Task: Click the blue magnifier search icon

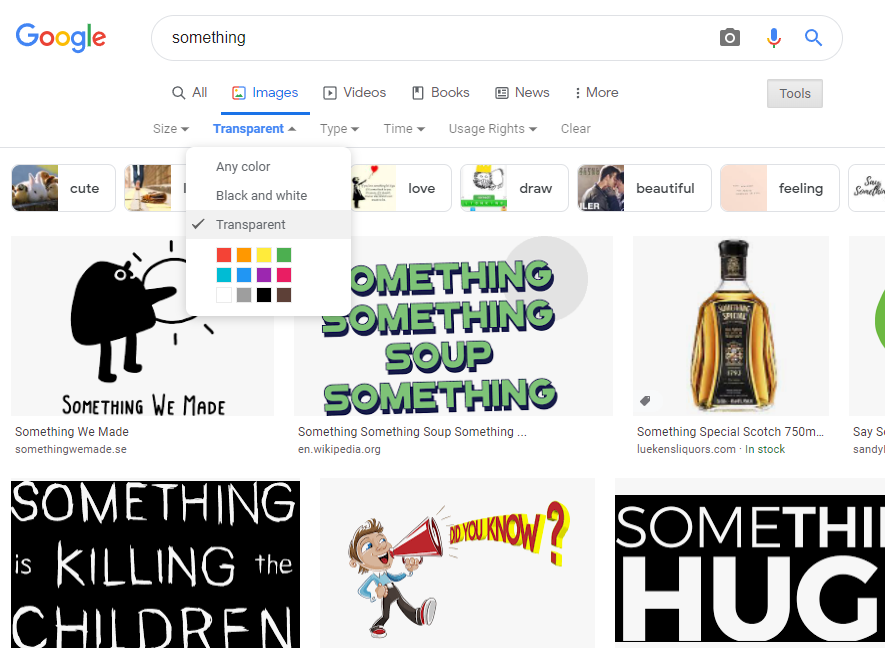Action: click(813, 37)
